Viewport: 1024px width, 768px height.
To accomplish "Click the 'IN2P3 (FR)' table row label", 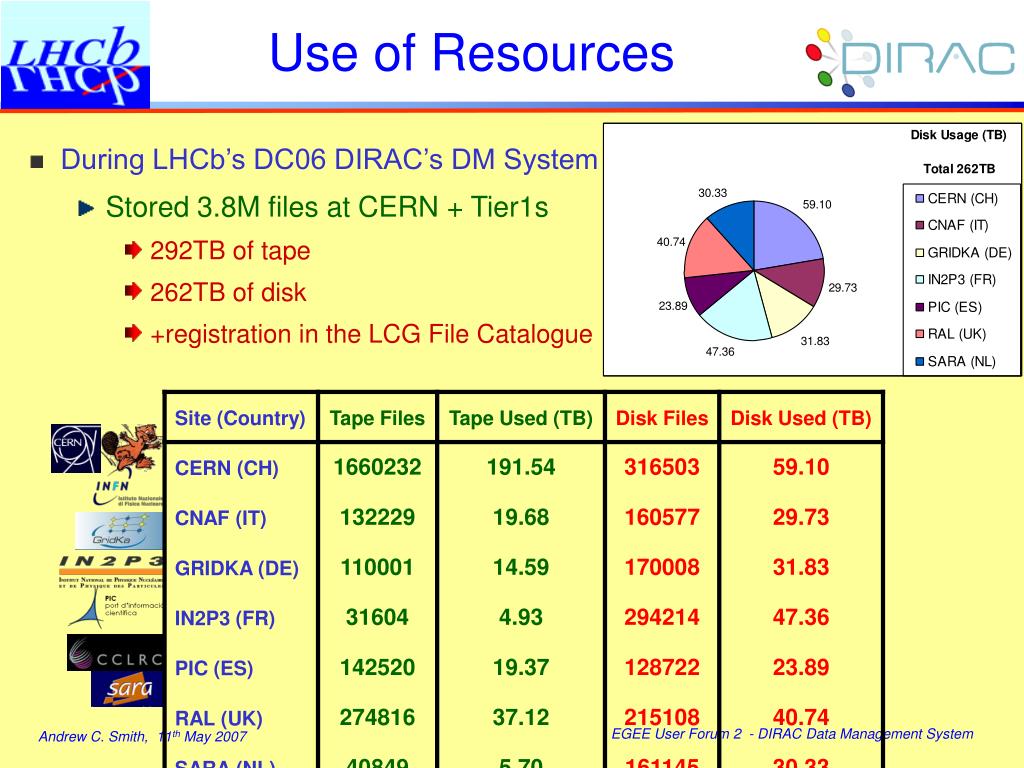I will pos(225,618).
